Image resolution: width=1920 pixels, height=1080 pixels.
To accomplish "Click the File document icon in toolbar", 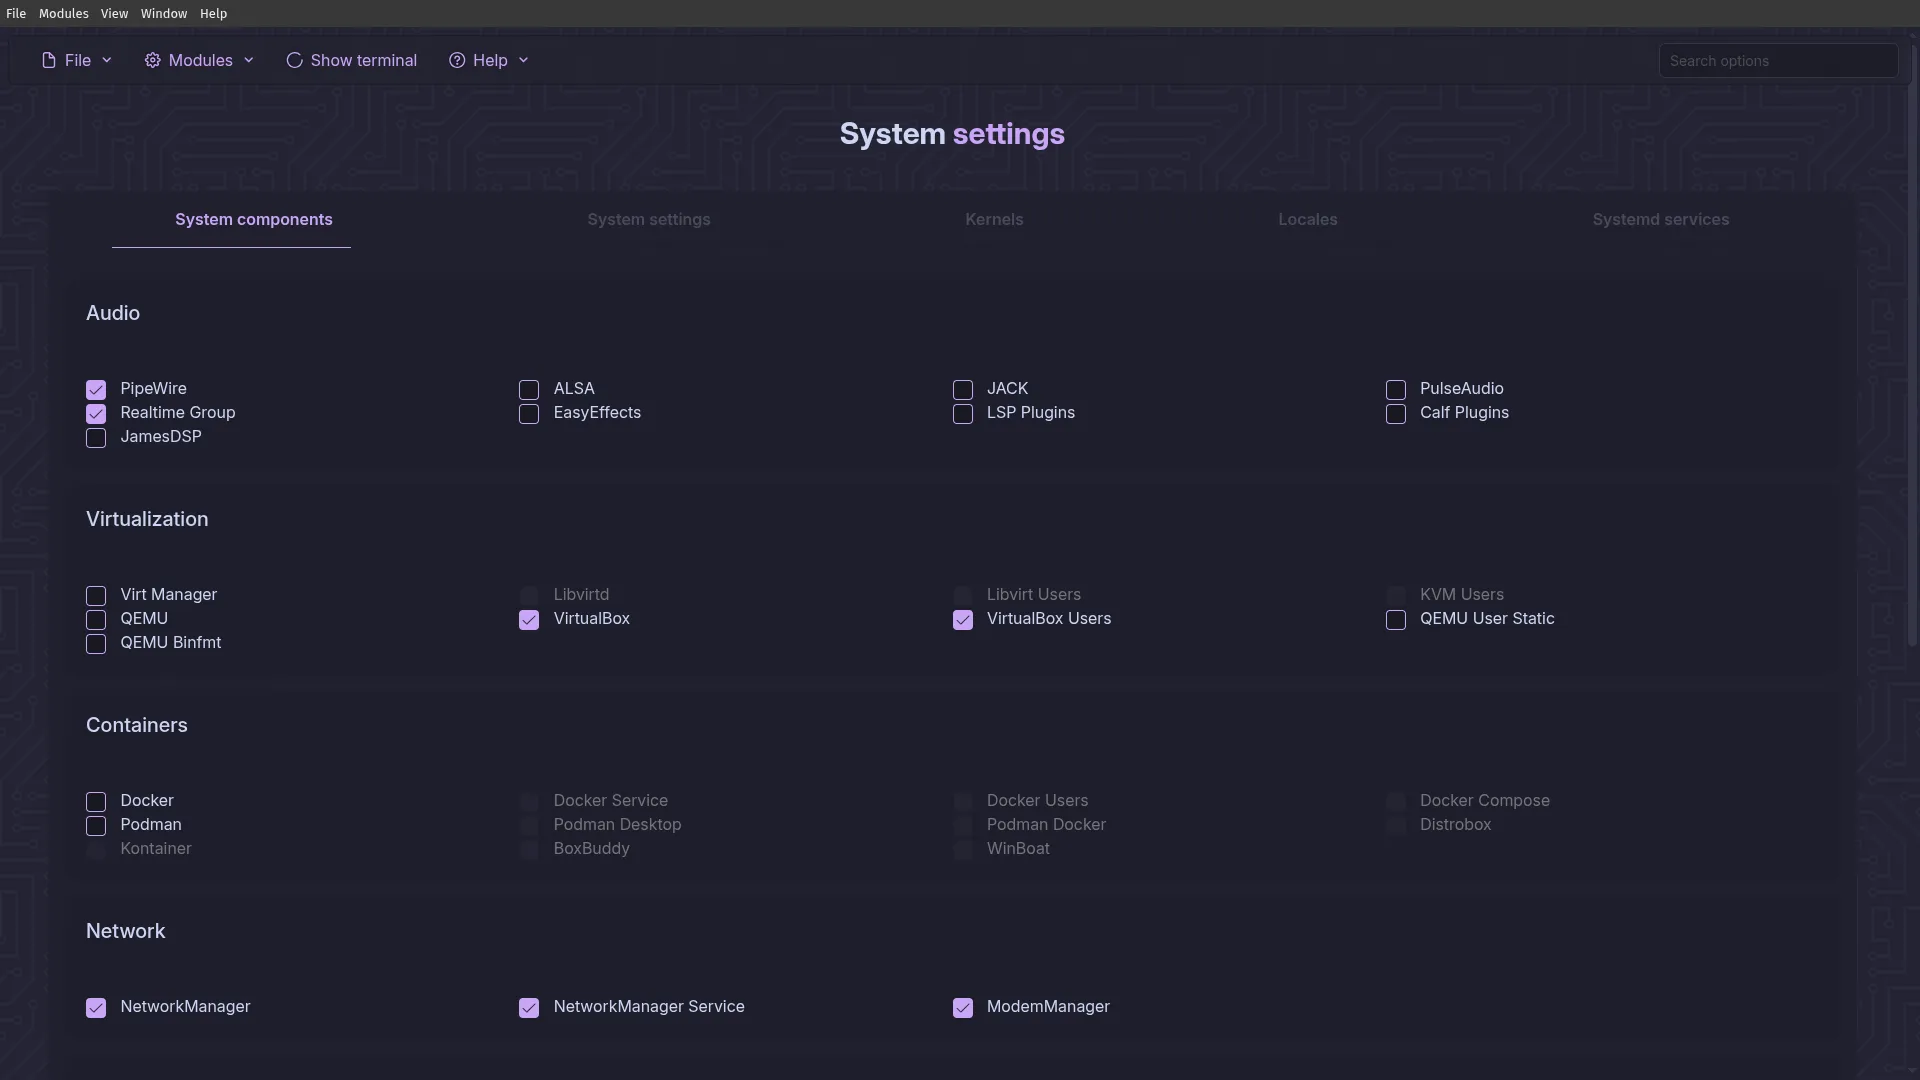I will coord(48,61).
